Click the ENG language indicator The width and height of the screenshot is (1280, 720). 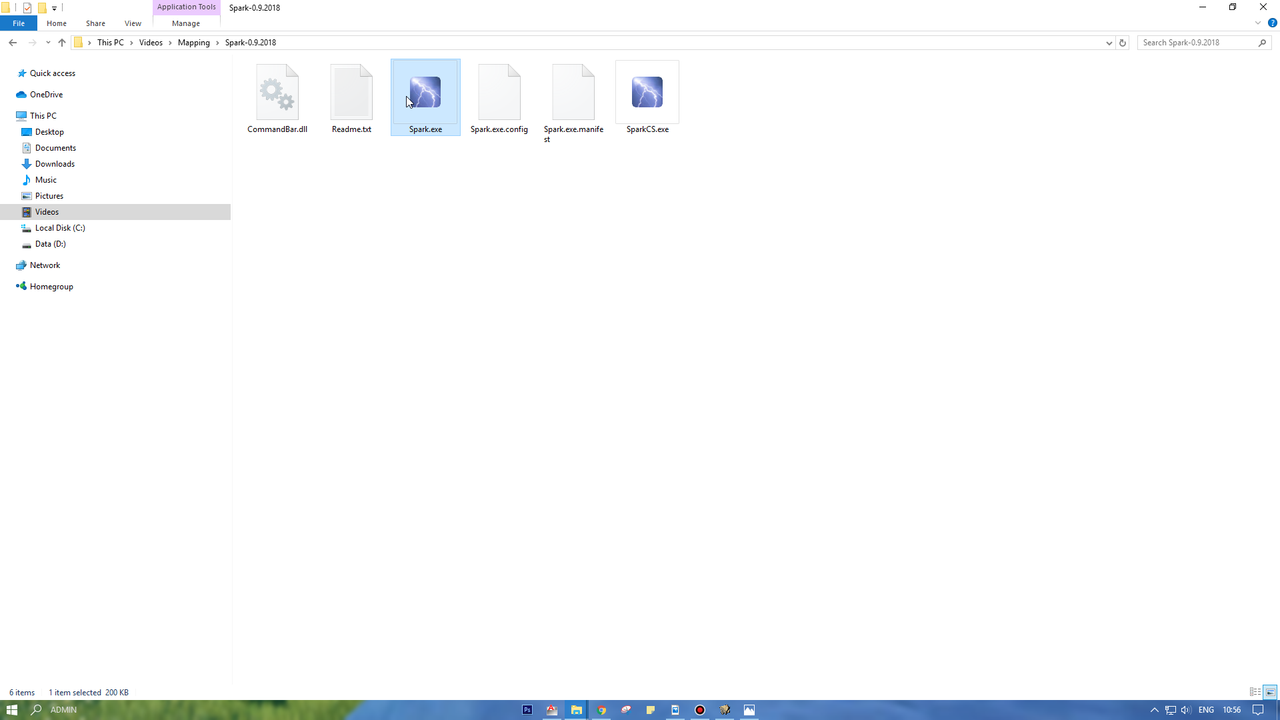1206,710
